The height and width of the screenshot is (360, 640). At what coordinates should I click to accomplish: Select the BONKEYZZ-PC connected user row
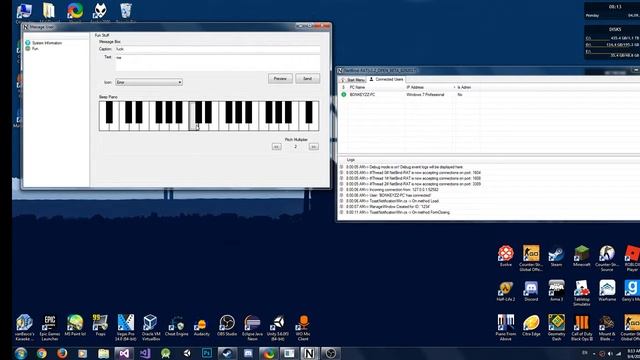coord(490,94)
